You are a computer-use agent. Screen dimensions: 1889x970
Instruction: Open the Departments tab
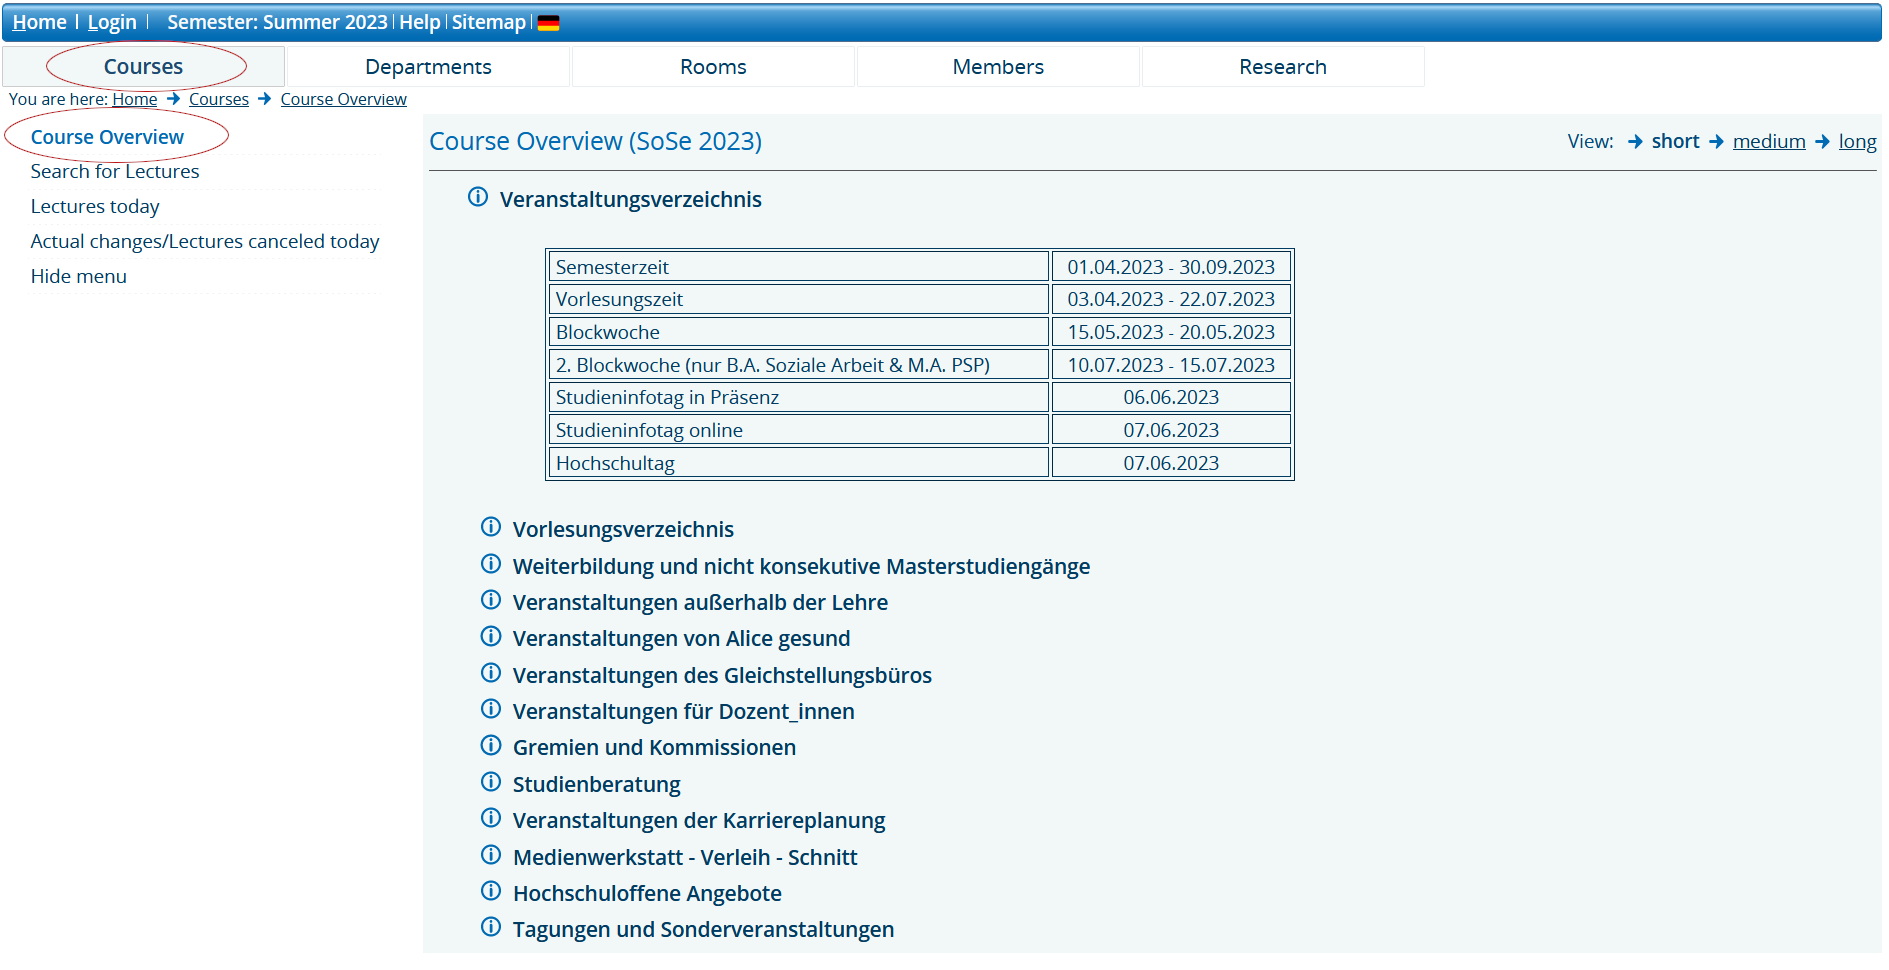428,67
